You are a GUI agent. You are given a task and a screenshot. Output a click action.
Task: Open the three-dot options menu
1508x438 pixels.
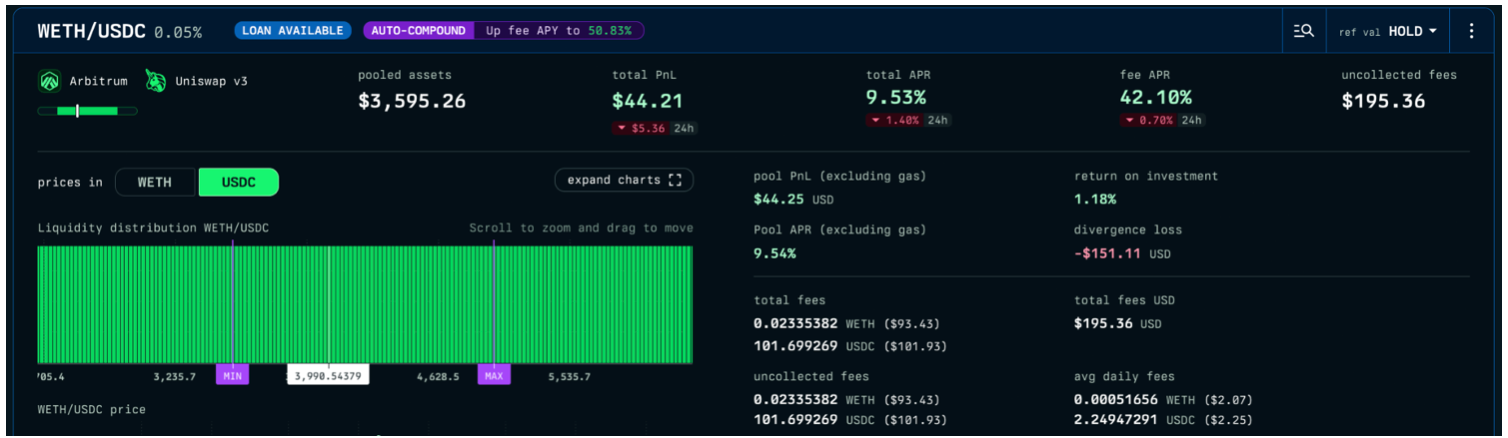(x=1471, y=31)
